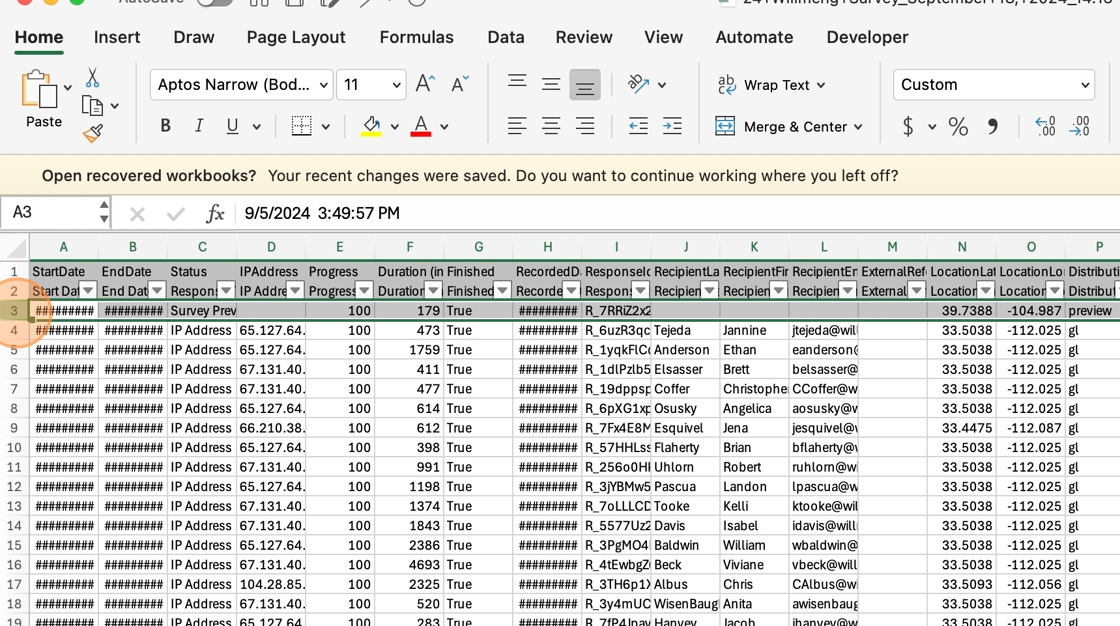Switch to the Formulas tab

tap(416, 37)
